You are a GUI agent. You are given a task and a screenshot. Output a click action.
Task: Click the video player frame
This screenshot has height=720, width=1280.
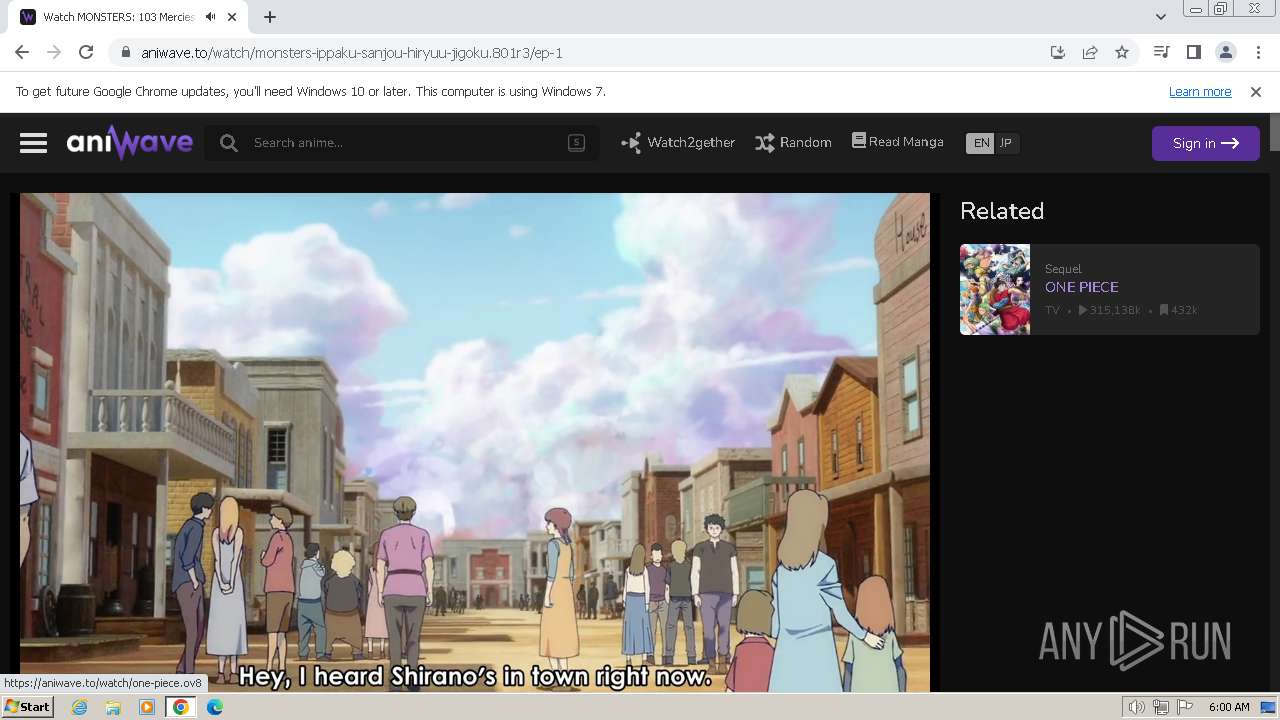click(475, 442)
